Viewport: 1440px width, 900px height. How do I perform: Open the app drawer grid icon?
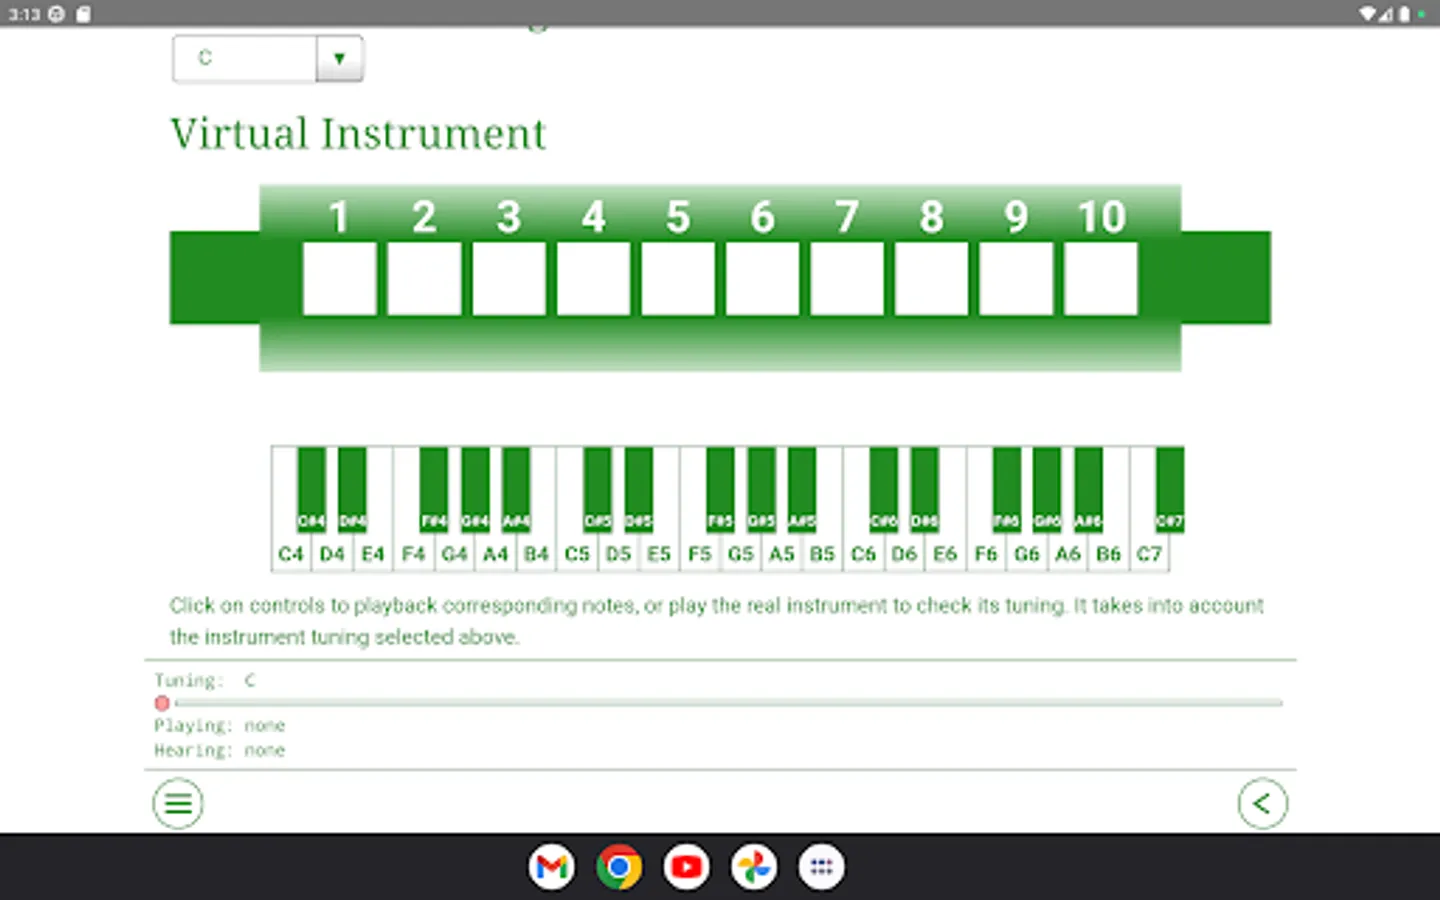point(821,867)
